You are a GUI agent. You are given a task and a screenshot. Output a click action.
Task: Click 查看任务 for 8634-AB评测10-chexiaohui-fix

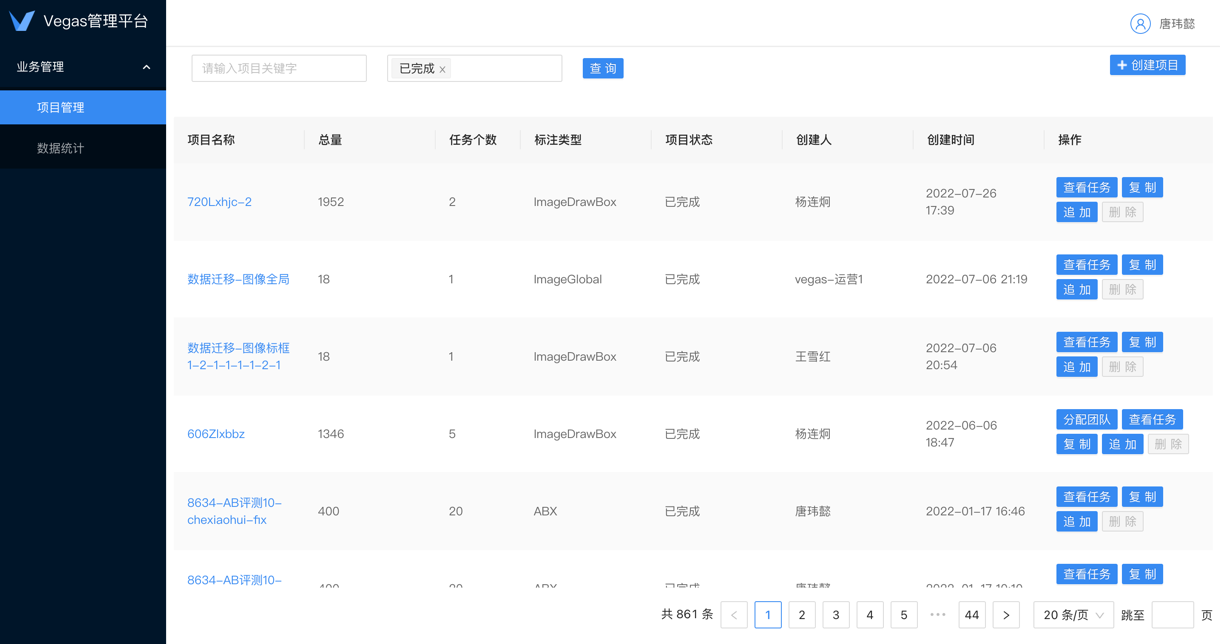click(1087, 497)
